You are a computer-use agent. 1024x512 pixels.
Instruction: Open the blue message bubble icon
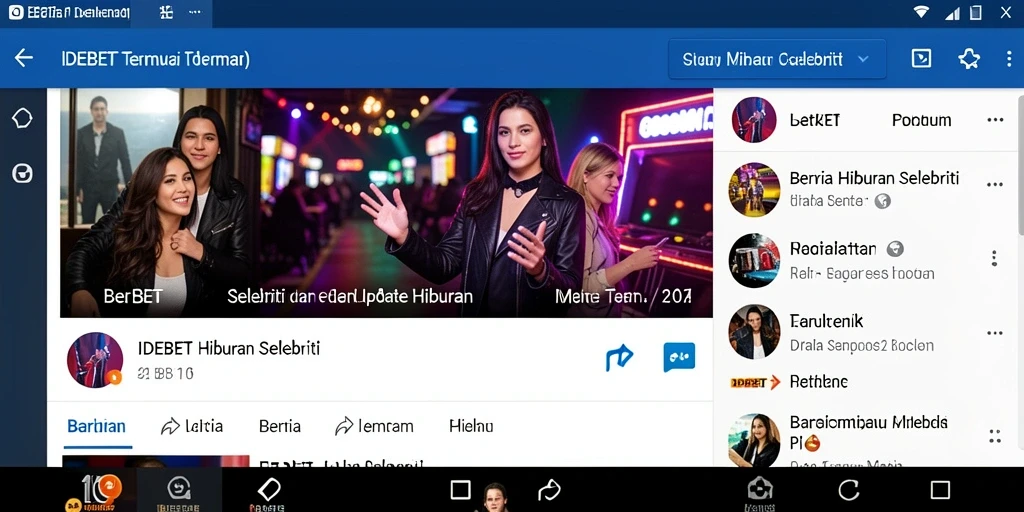click(x=679, y=357)
